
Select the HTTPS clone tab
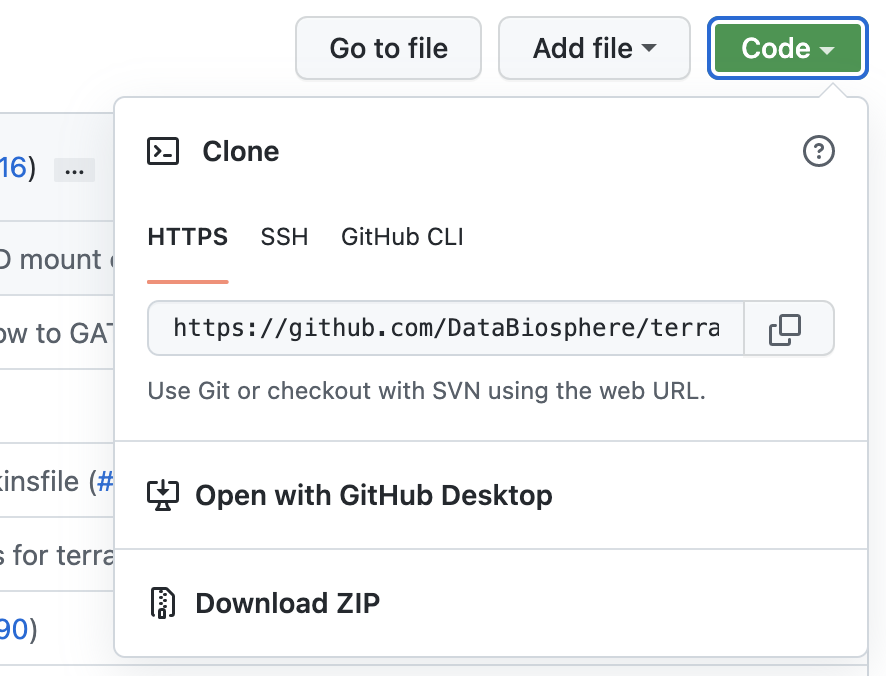pyautogui.click(x=188, y=237)
